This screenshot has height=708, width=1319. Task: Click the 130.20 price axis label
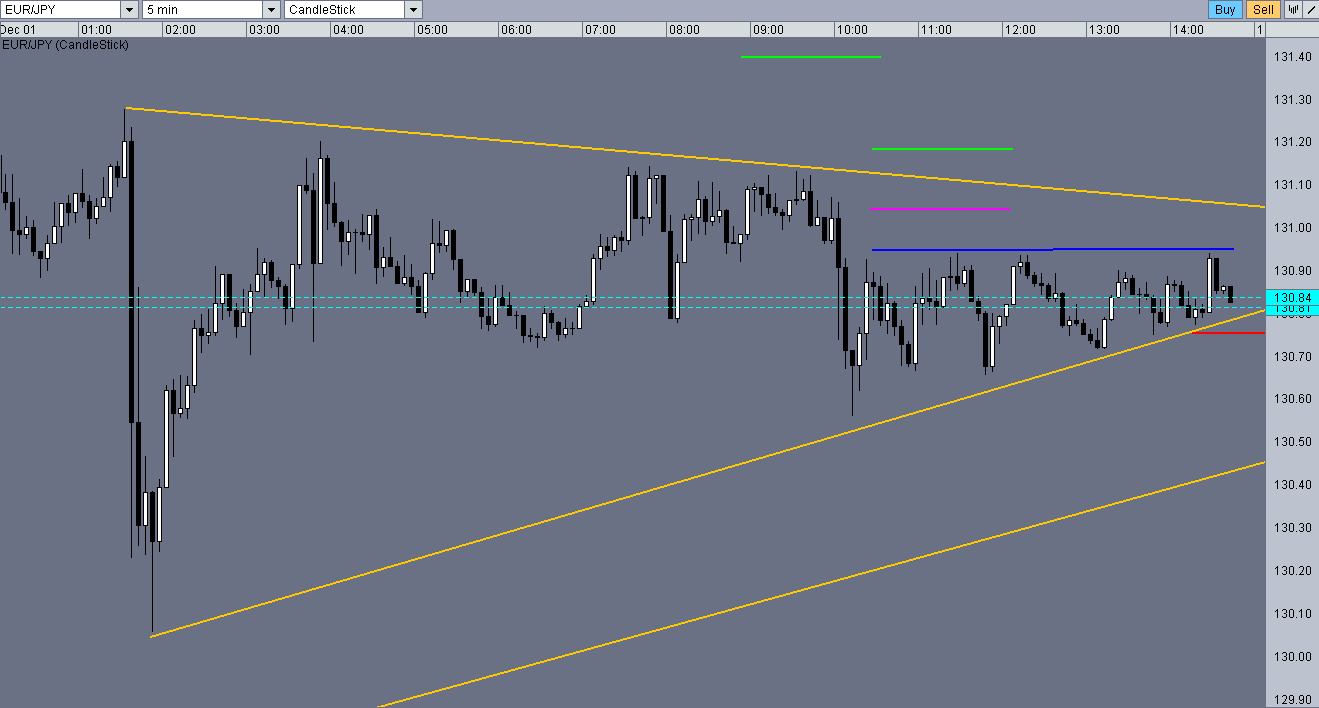[x=1293, y=571]
